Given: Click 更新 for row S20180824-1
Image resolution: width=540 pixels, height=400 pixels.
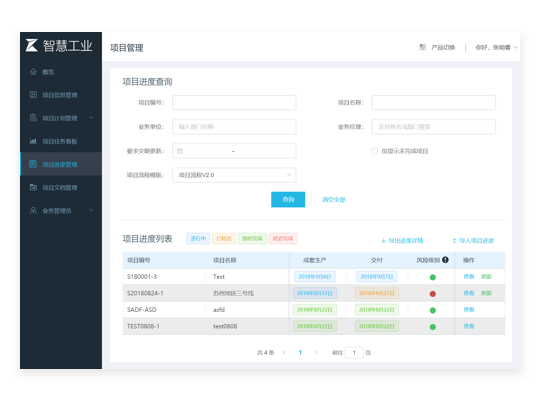Looking at the screenshot, I should coord(486,293).
